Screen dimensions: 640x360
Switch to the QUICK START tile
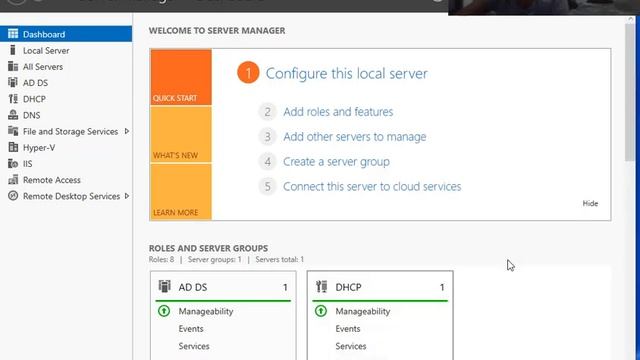pyautogui.click(x=181, y=77)
